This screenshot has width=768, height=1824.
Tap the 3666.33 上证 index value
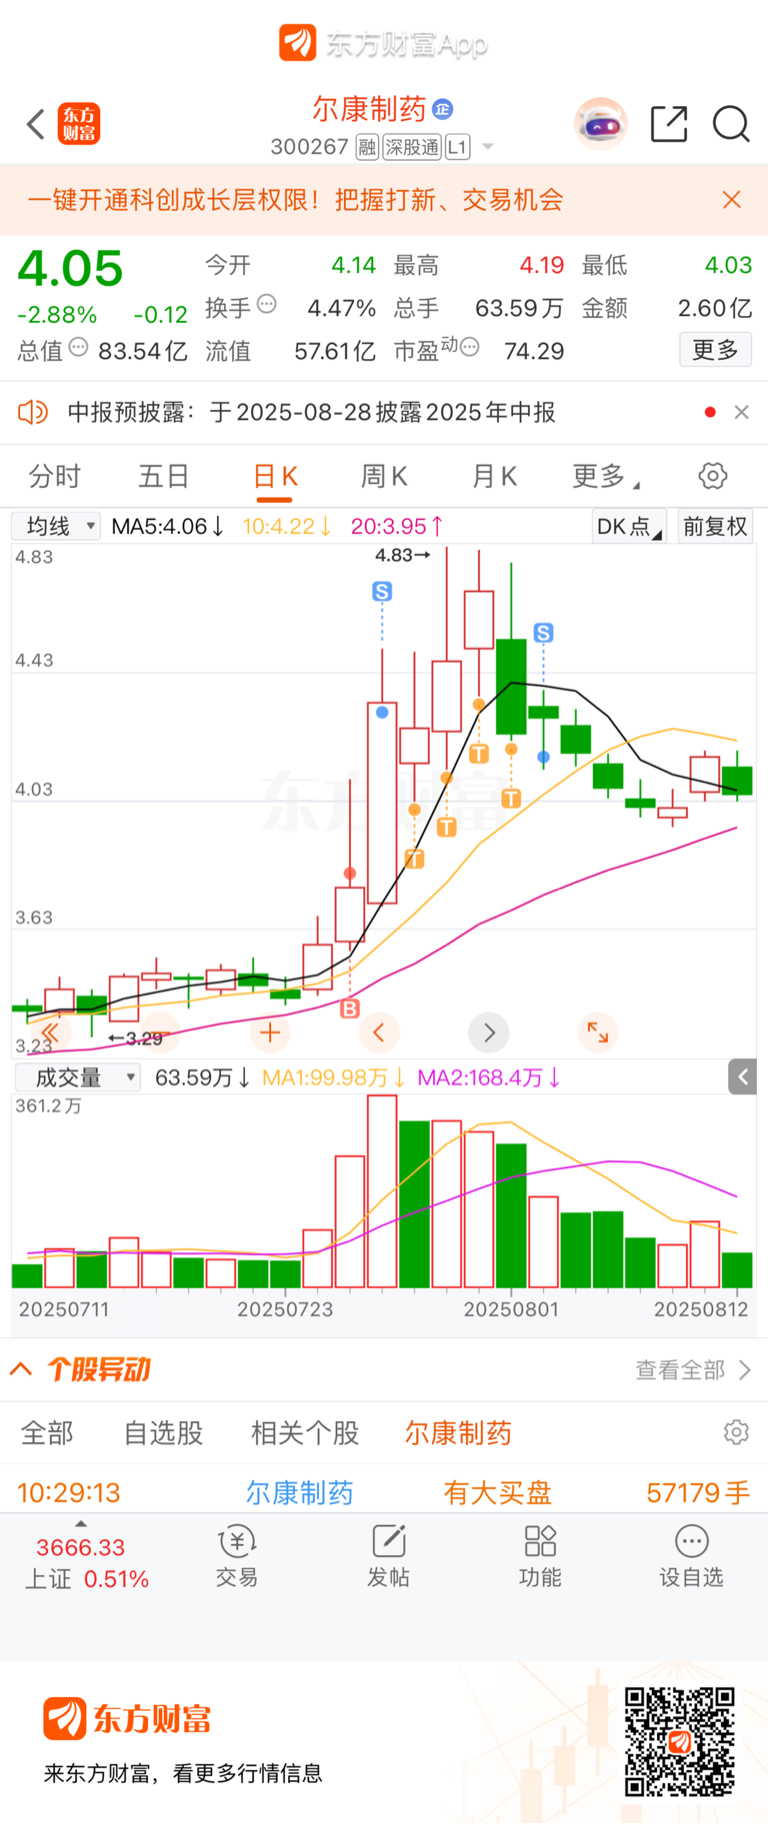[x=81, y=1547]
